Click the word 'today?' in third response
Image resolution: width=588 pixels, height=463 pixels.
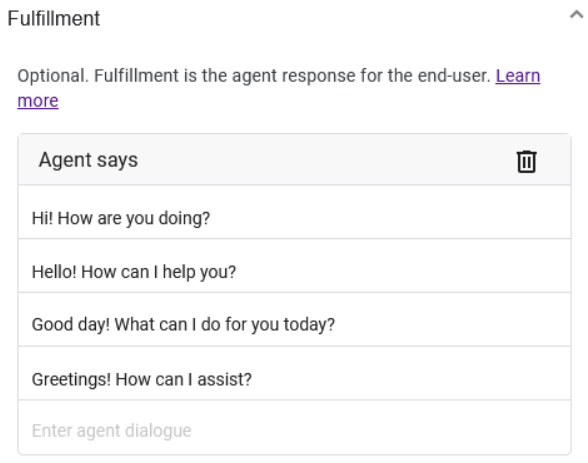point(309,325)
